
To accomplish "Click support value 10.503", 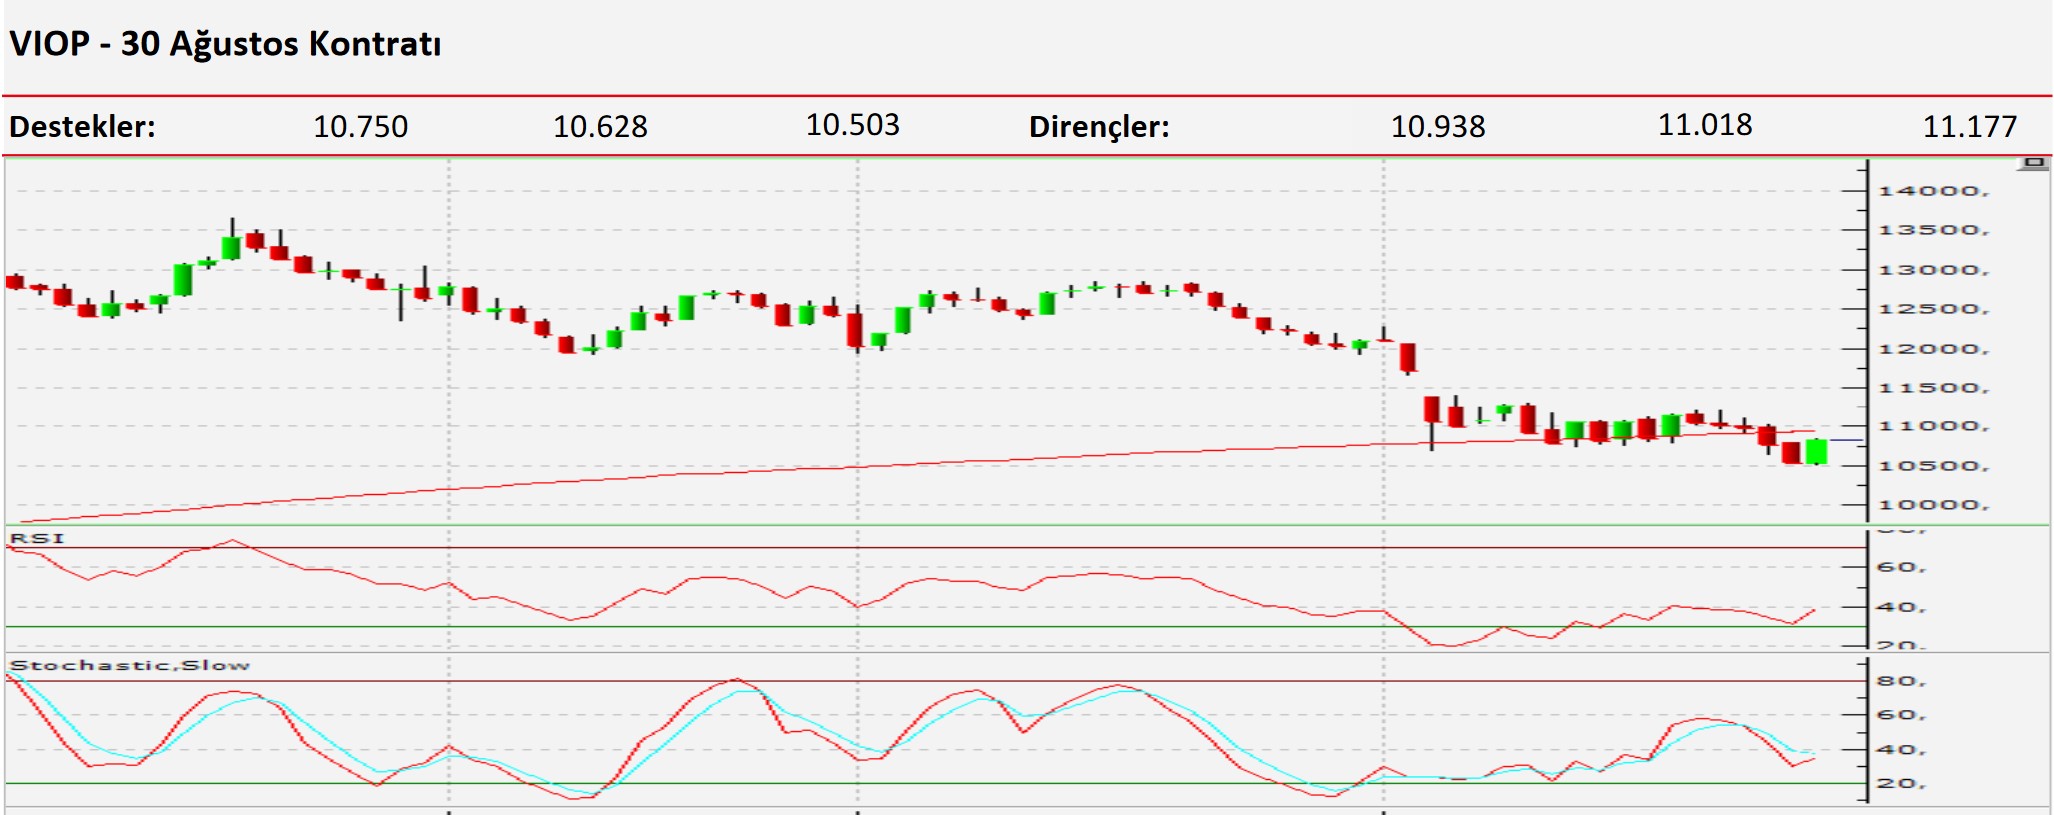I will coord(853,125).
